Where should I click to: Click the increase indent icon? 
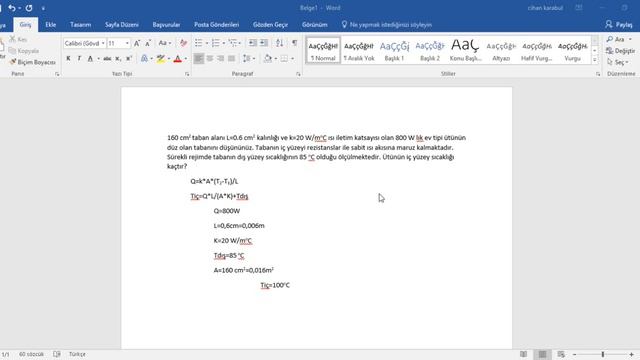pos(264,43)
